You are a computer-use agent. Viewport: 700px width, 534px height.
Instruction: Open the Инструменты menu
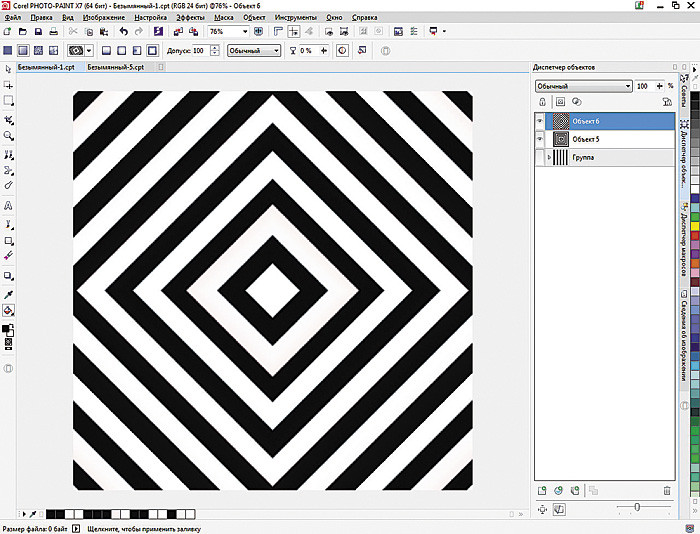tap(296, 17)
